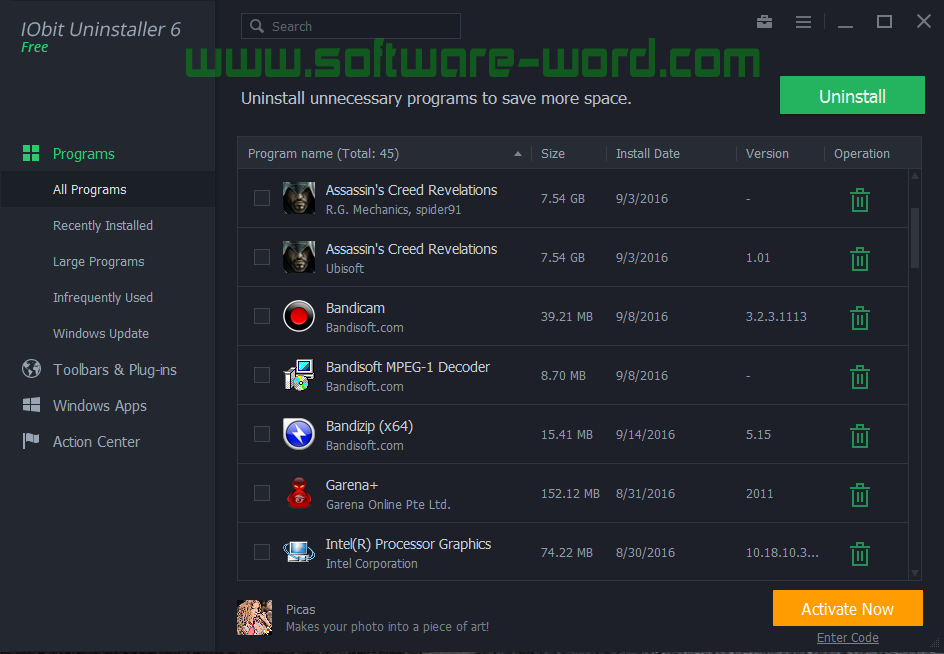Show Large Programs list

(x=99, y=262)
